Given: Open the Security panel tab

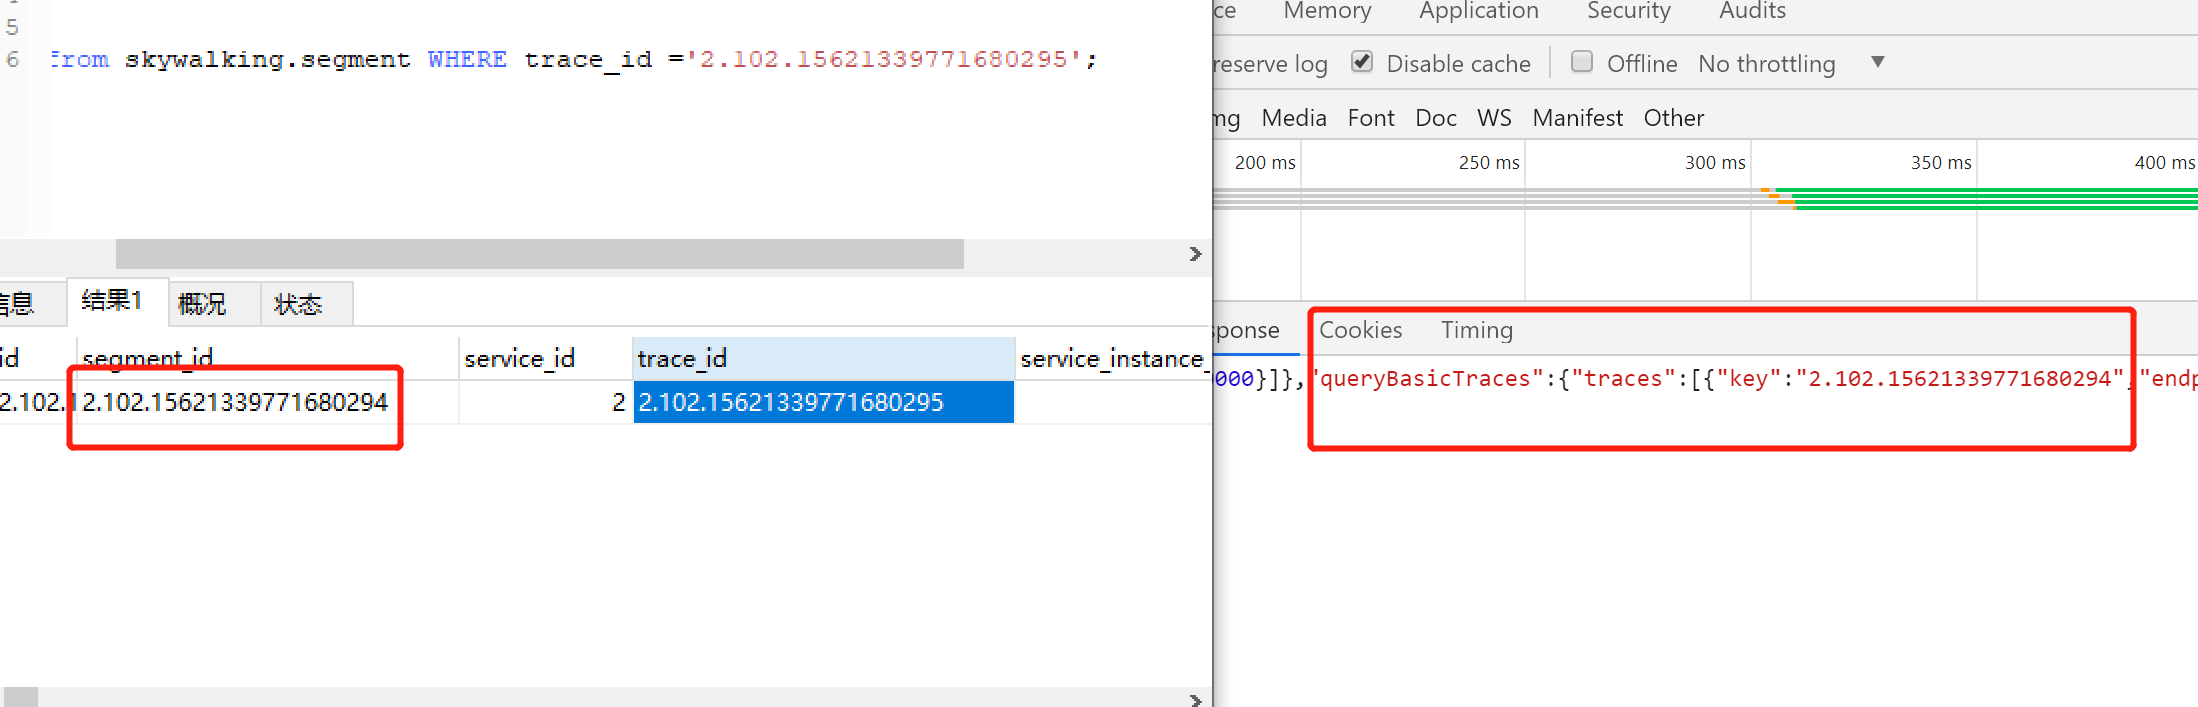Looking at the screenshot, I should (1628, 11).
